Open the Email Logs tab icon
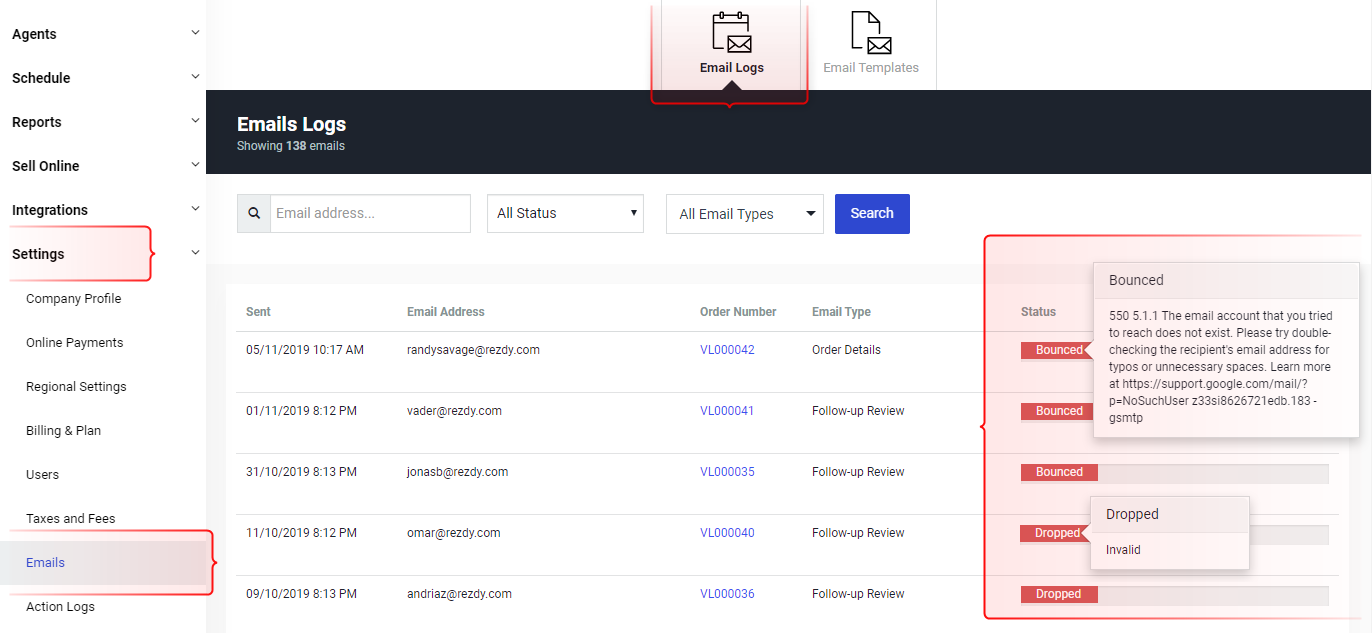 (732, 32)
